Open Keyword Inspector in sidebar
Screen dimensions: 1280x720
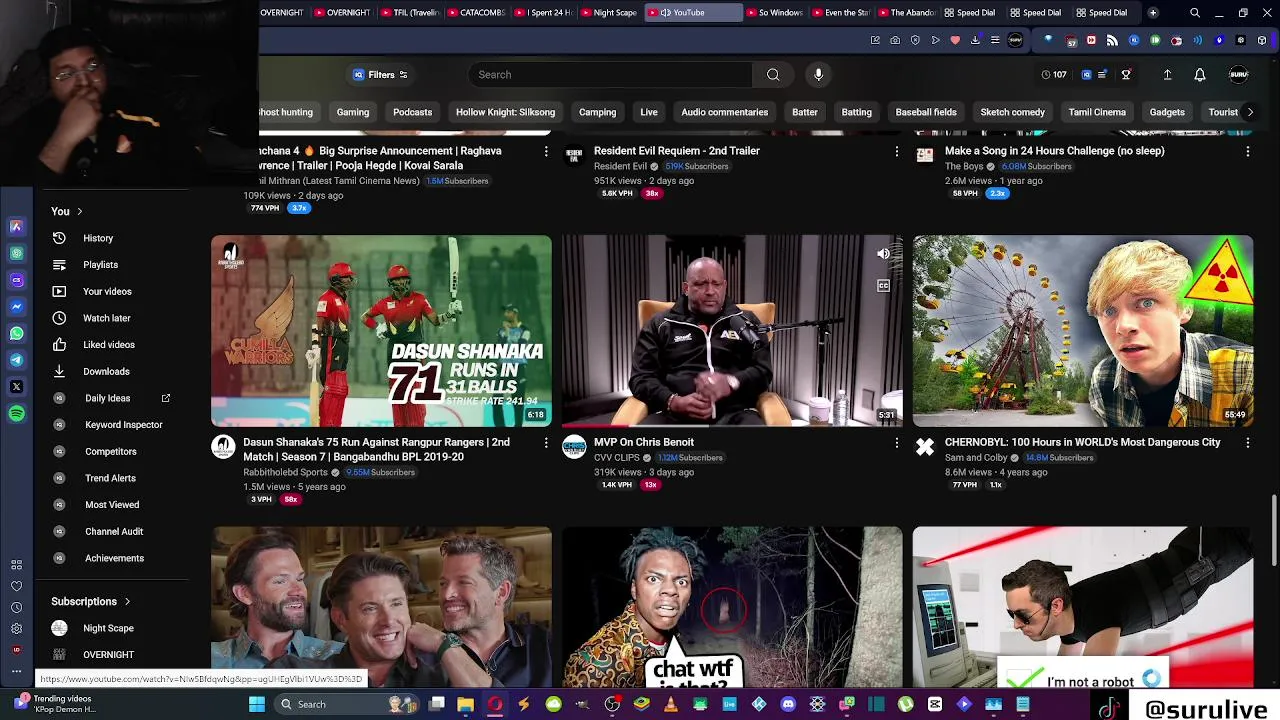[x=123, y=425]
